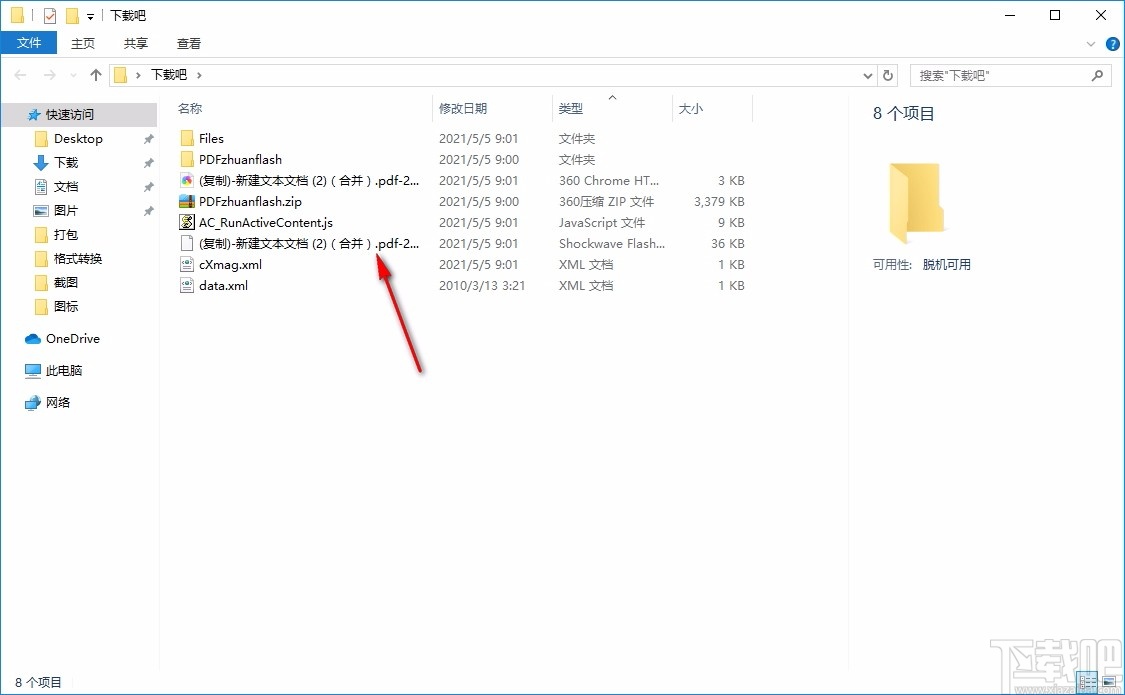
Task: Click inside the search box
Action: (x=1000, y=75)
